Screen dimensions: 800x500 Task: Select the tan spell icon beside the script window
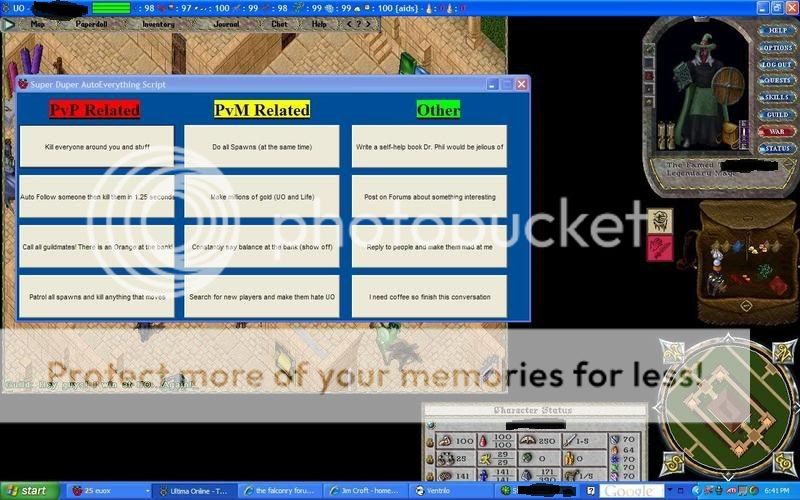(x=660, y=221)
